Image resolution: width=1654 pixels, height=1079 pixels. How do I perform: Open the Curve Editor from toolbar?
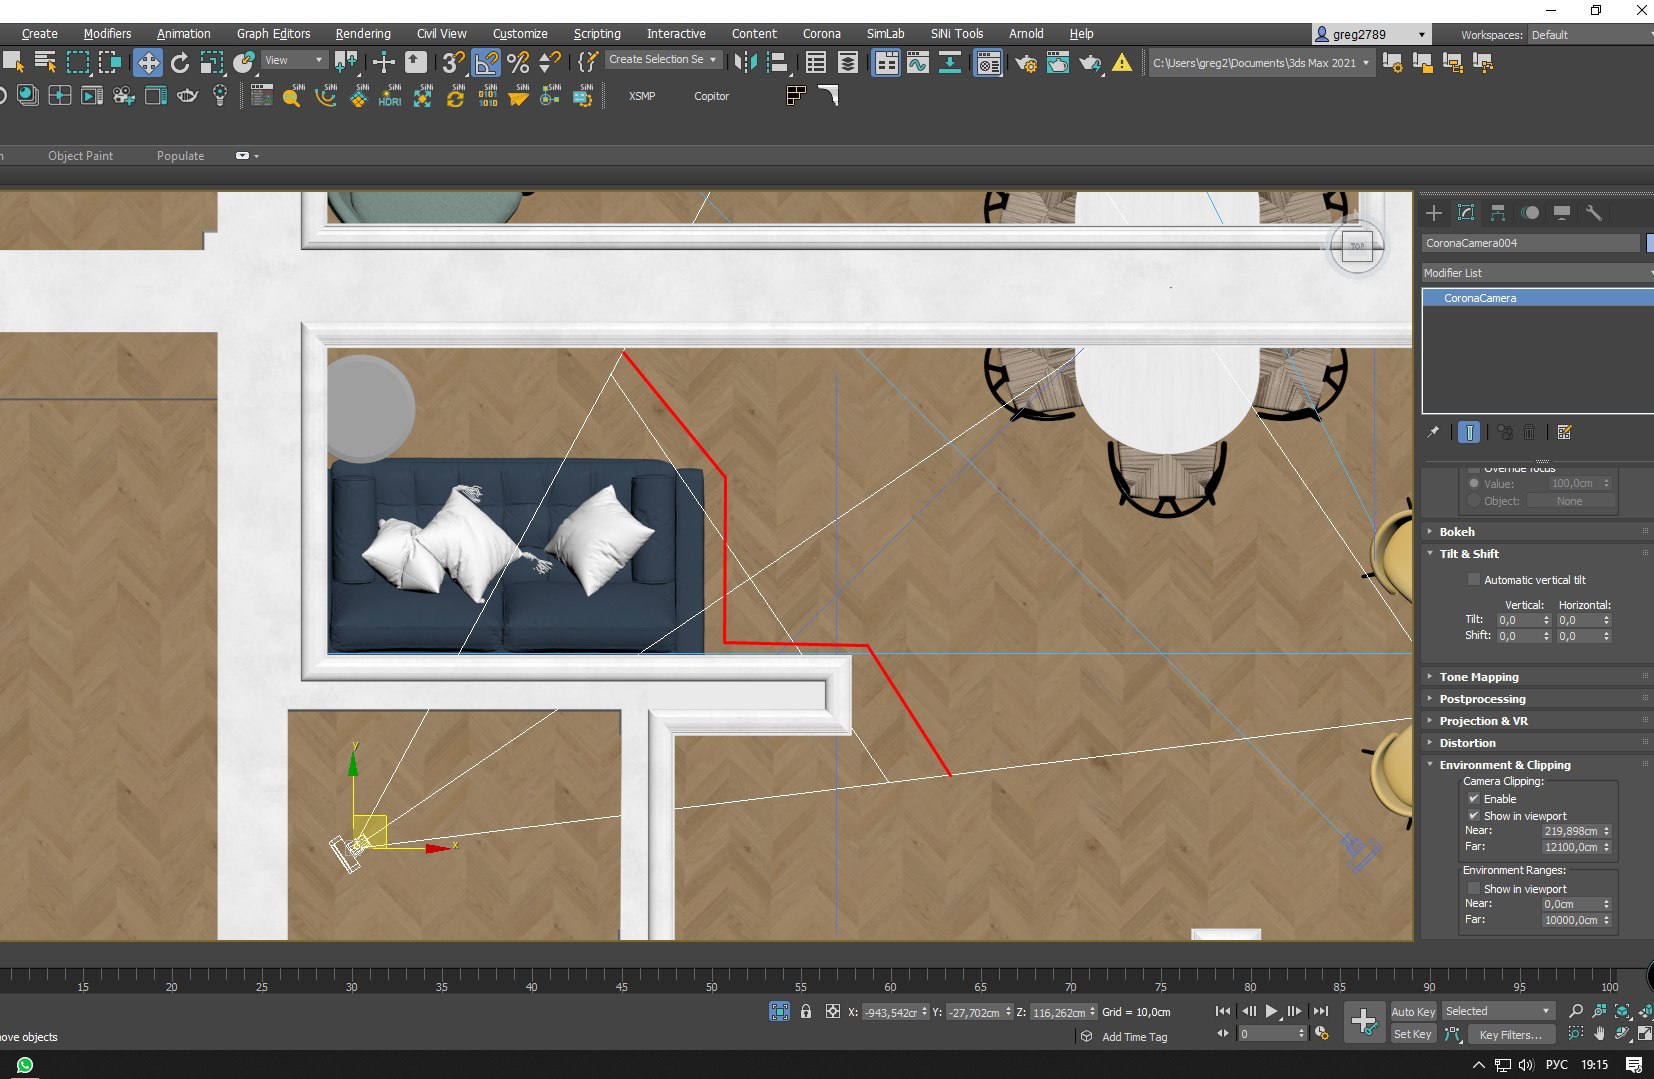[x=917, y=63]
